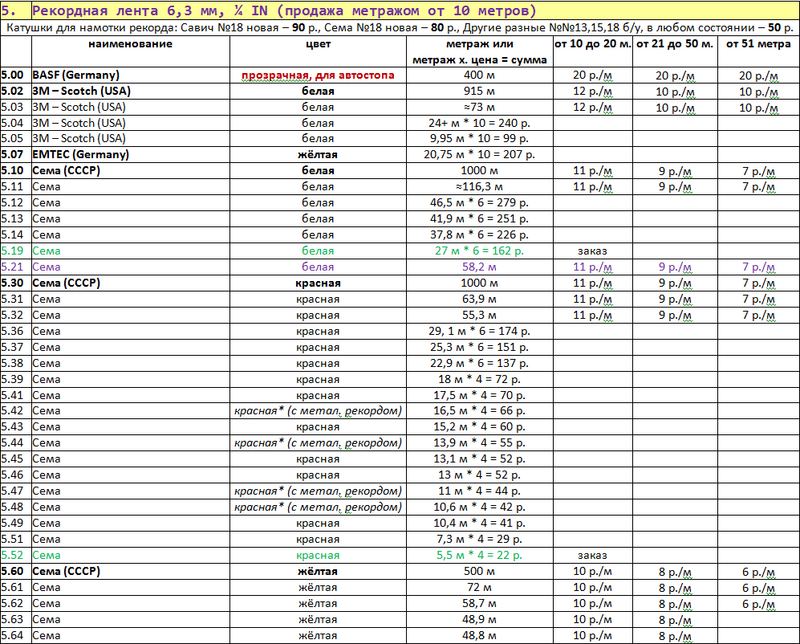Image resolution: width=800 pixels, height=644 pixels.
Task: Click '46,5 м * 6 = 279 р.' cell
Action: [480, 203]
